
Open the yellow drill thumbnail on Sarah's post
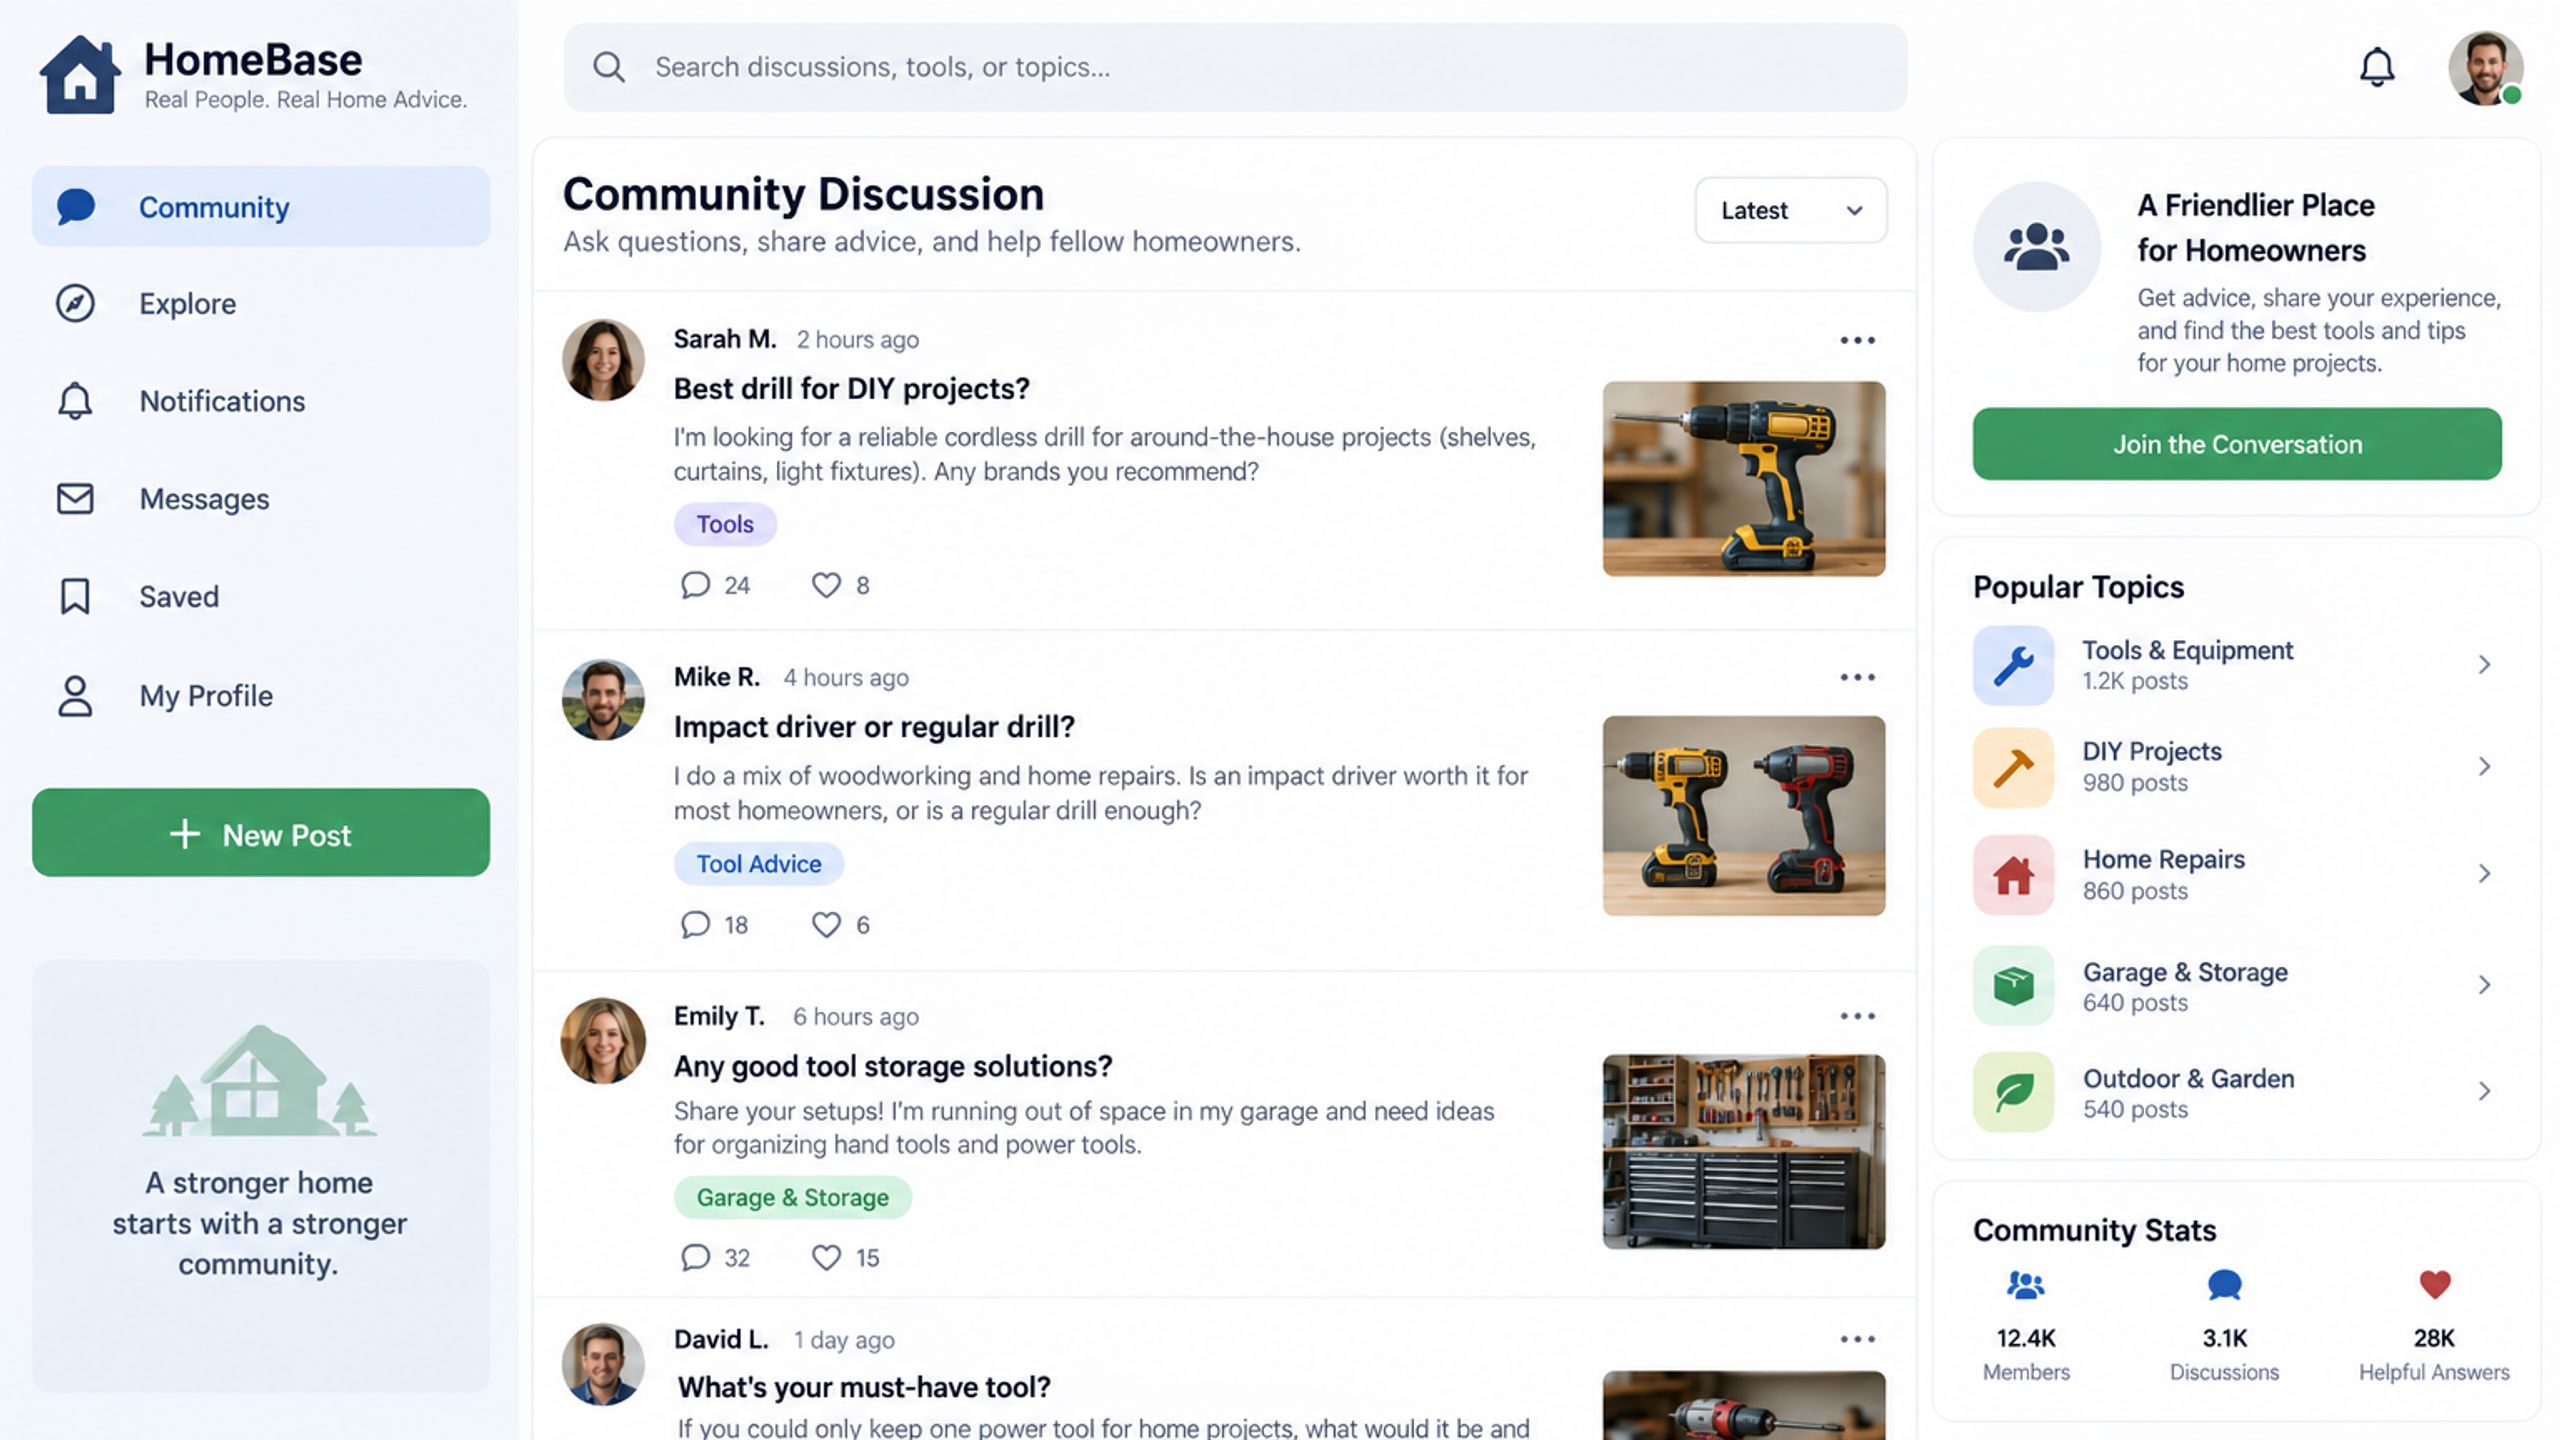(x=1744, y=479)
